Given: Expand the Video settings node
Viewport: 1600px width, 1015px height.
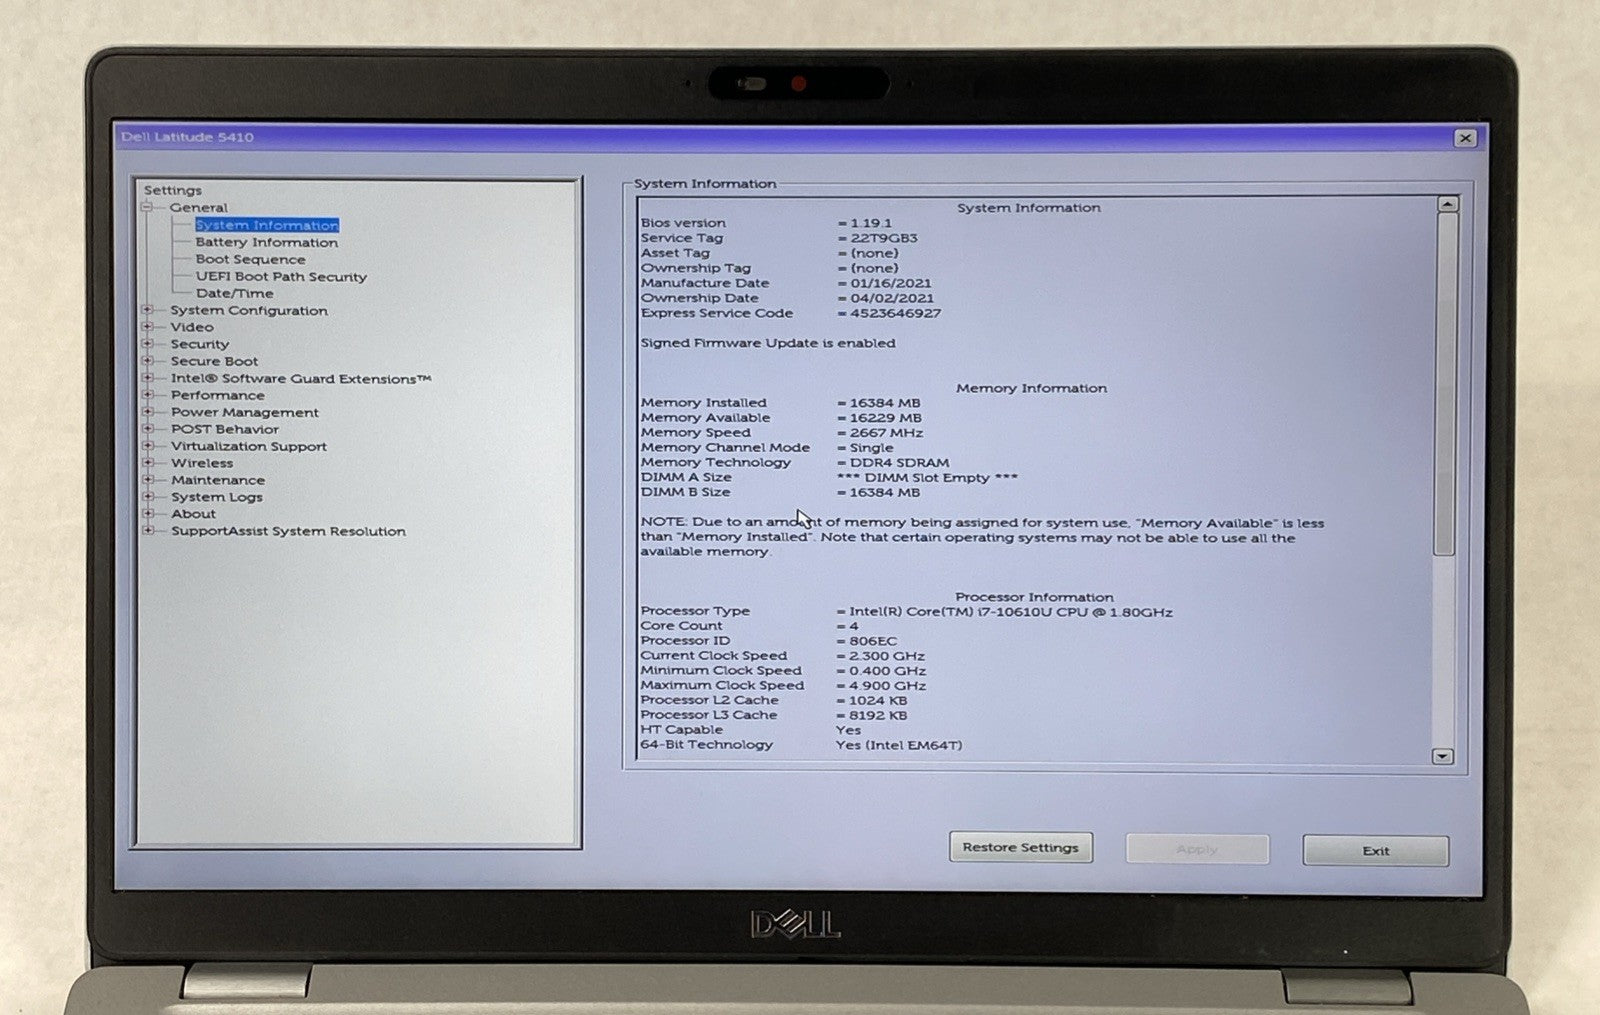Looking at the screenshot, I should (x=147, y=327).
